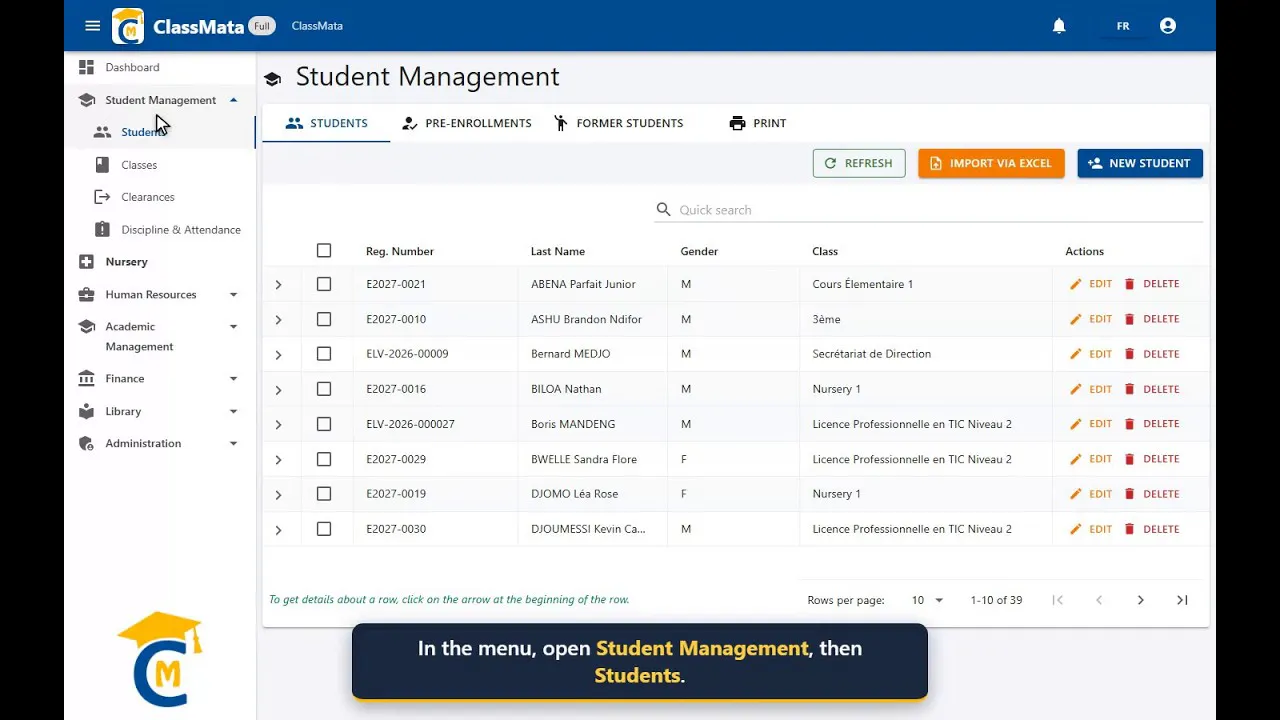Jump to last page of students
Image resolution: width=1280 pixels, height=720 pixels.
(x=1182, y=600)
